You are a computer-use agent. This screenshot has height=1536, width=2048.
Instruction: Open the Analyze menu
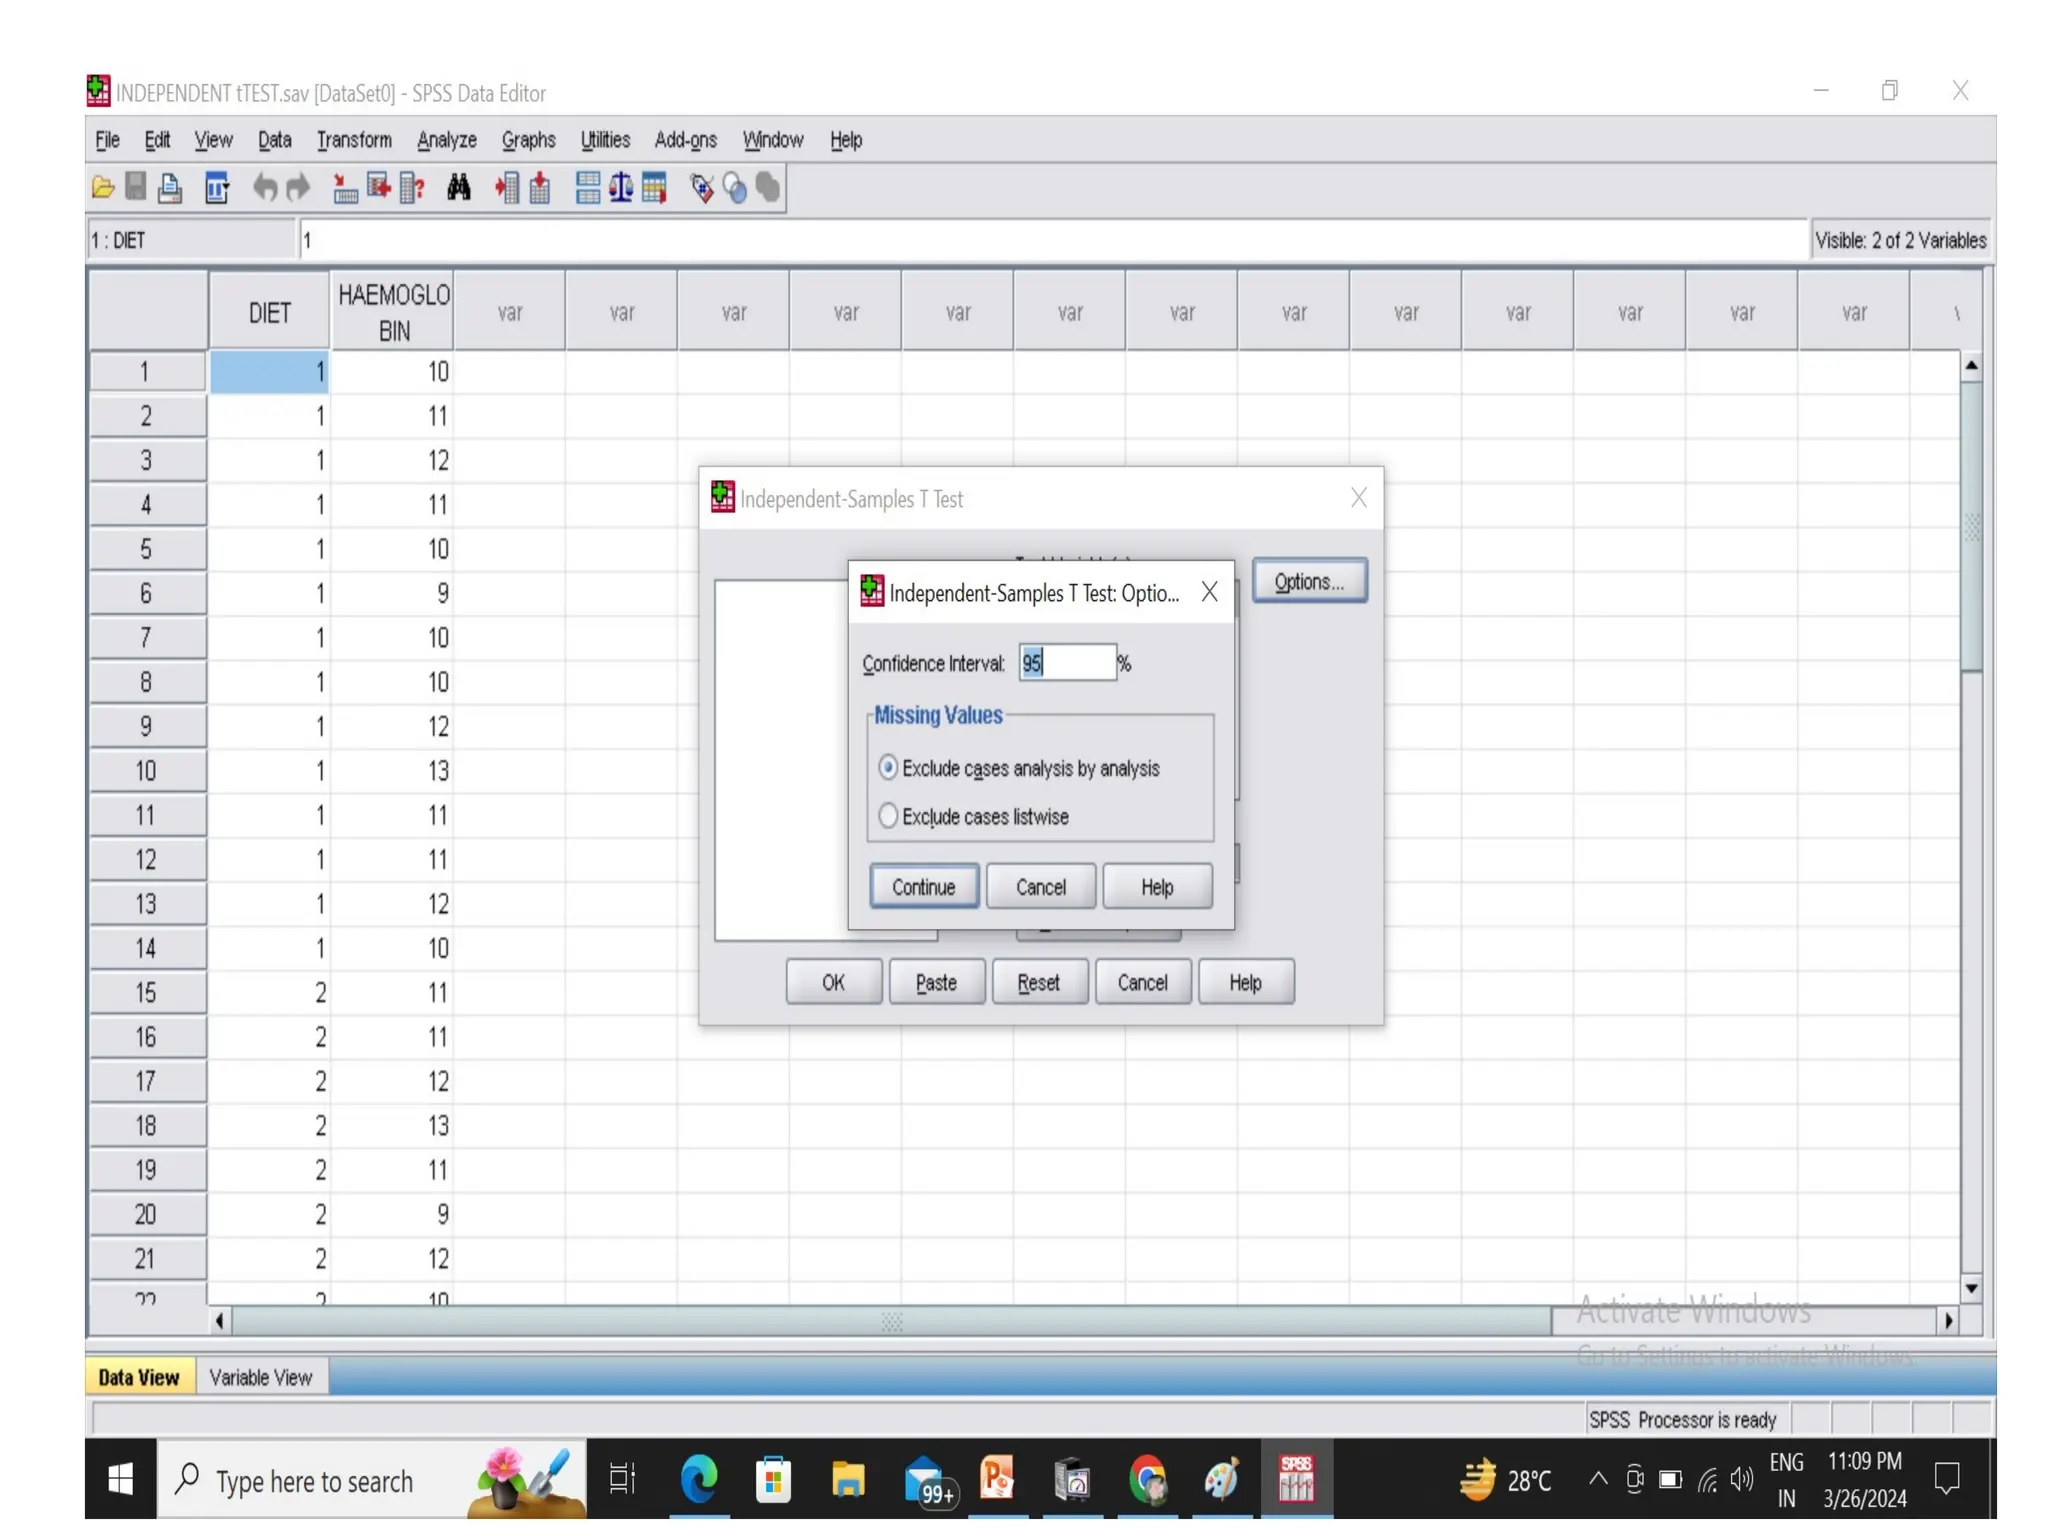pos(446,140)
